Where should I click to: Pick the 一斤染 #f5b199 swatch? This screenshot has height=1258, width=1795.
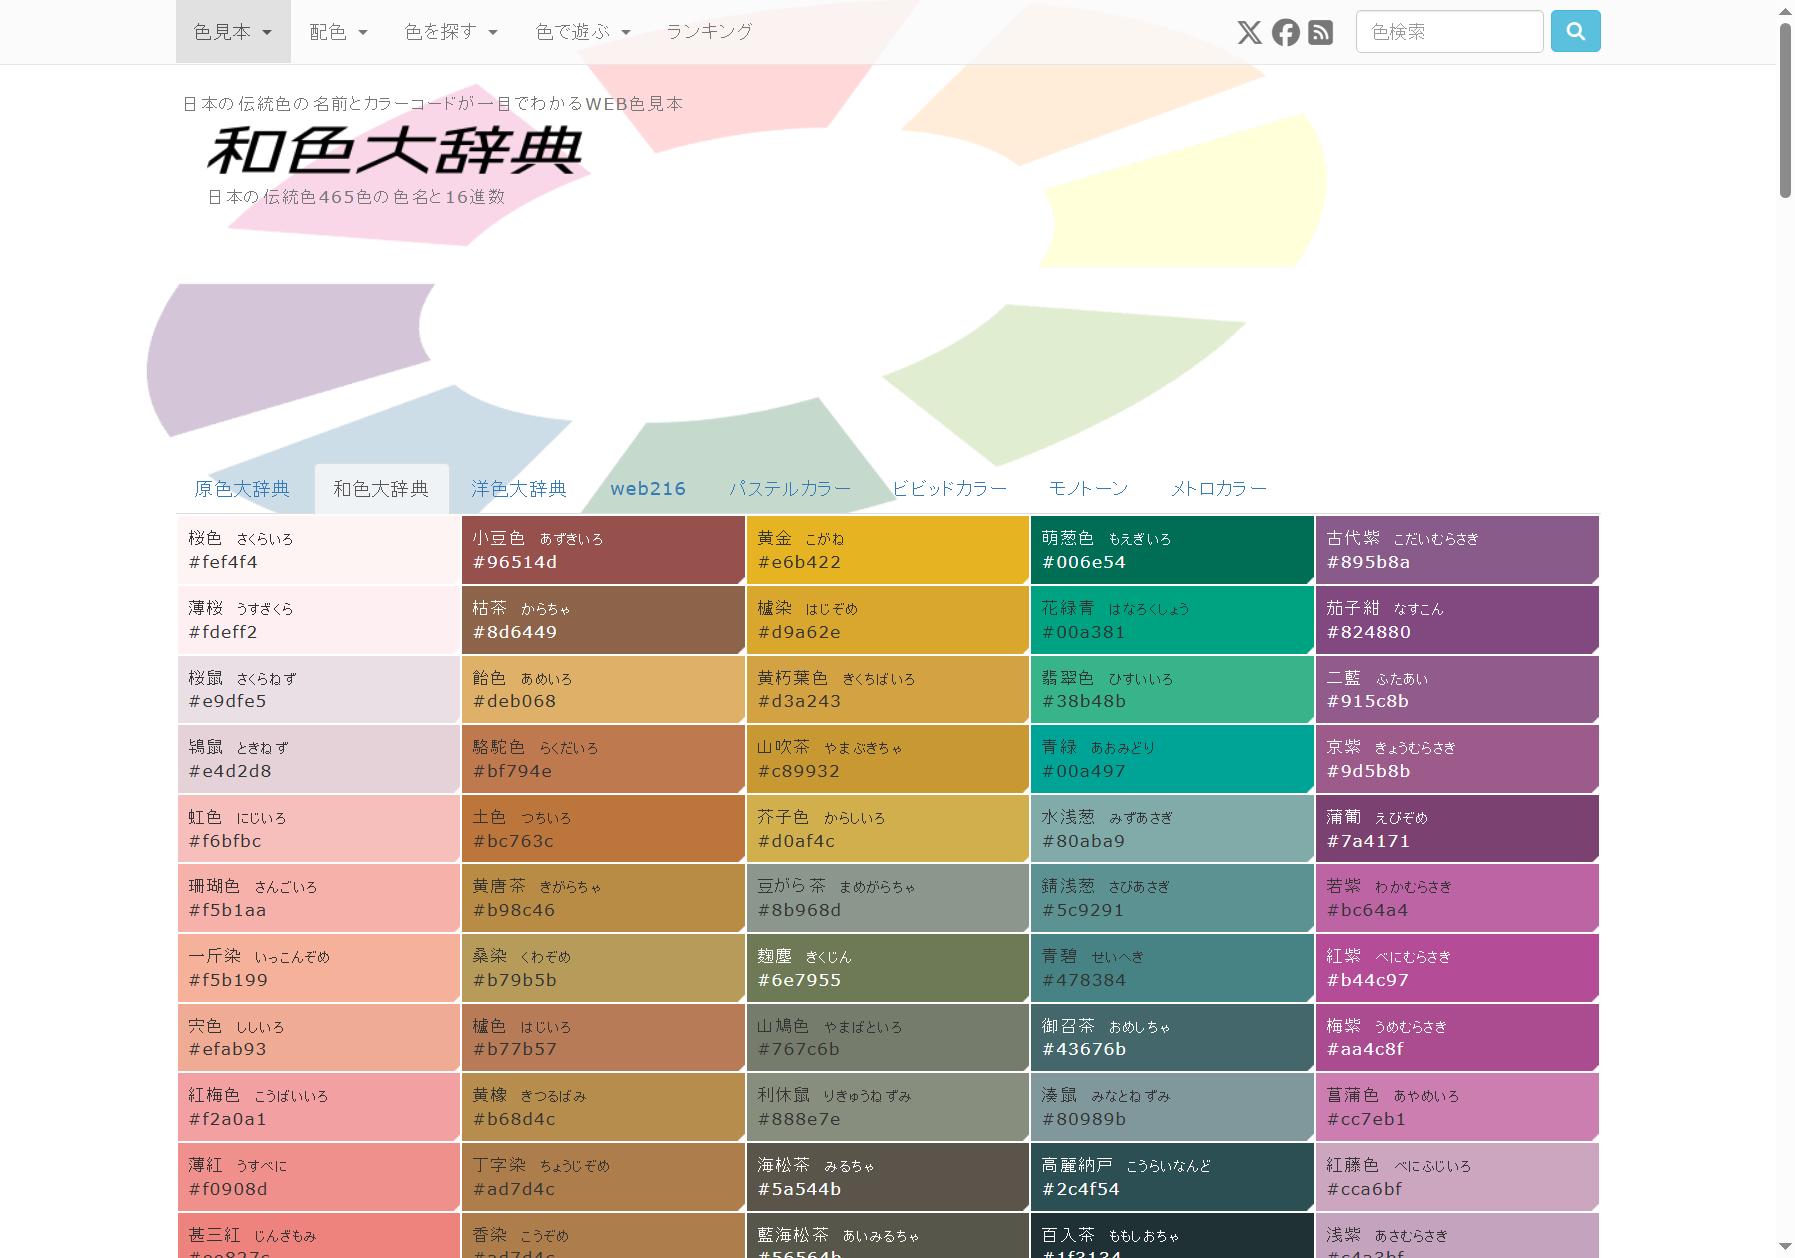pyautogui.click(x=318, y=968)
